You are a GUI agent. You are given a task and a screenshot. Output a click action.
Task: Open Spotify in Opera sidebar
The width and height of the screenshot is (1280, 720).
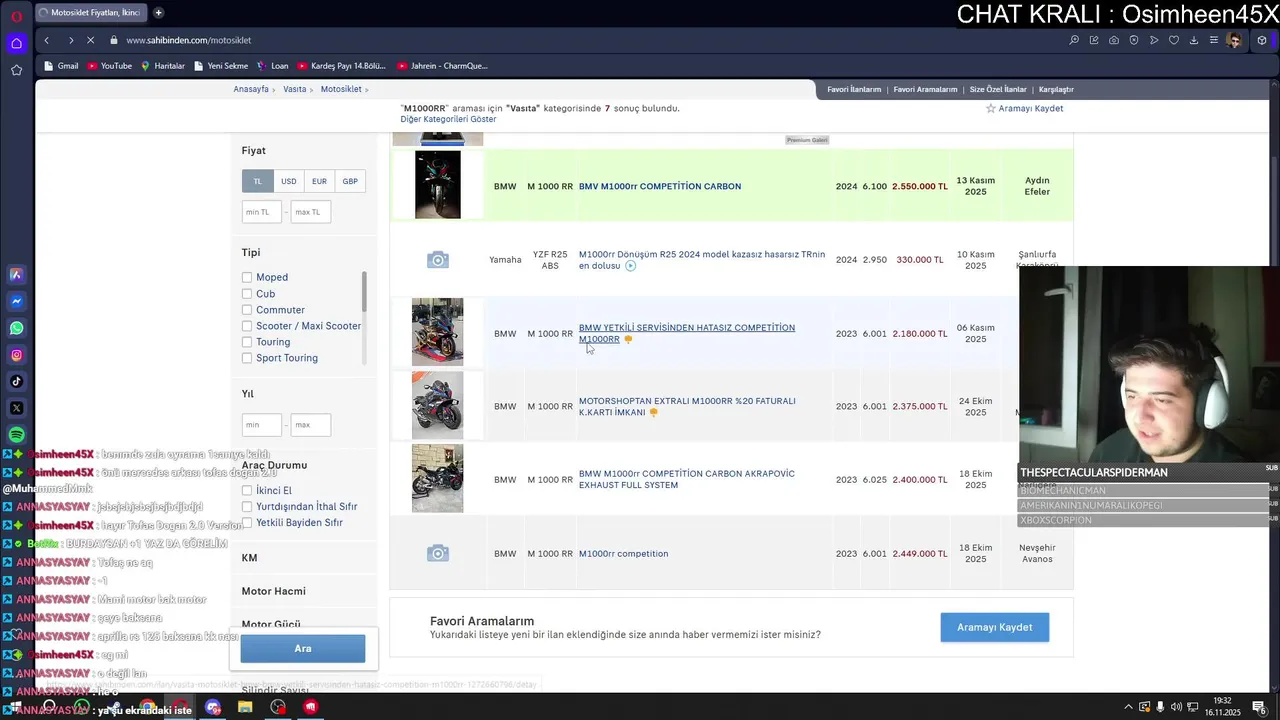pyautogui.click(x=16, y=435)
